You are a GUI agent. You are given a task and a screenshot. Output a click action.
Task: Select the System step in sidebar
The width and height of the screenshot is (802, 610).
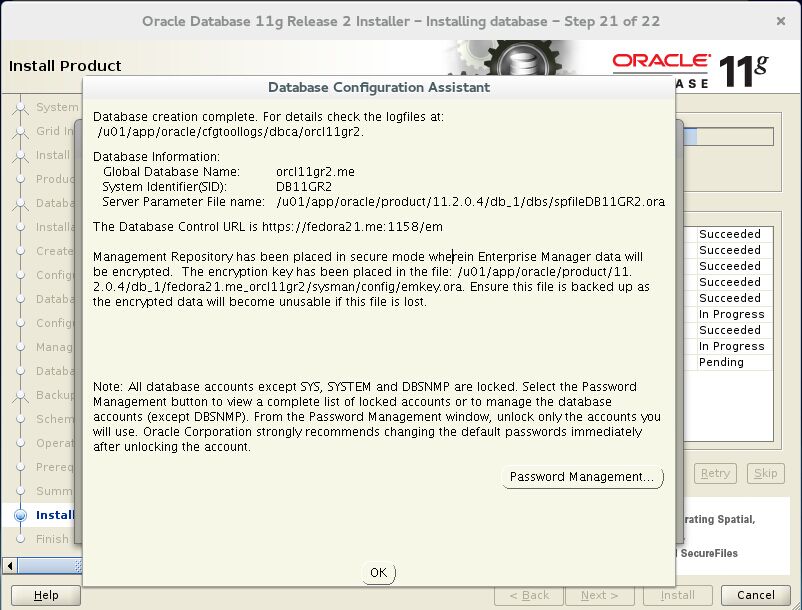pyautogui.click(x=57, y=107)
